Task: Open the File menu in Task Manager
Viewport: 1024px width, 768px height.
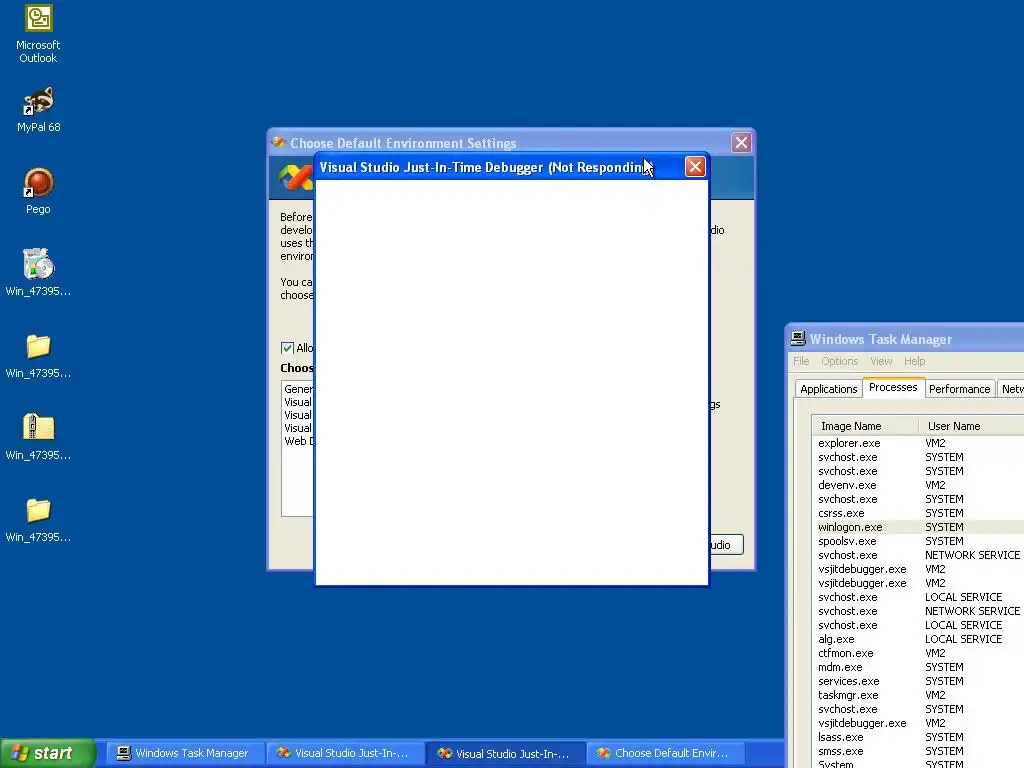Action: pos(801,361)
